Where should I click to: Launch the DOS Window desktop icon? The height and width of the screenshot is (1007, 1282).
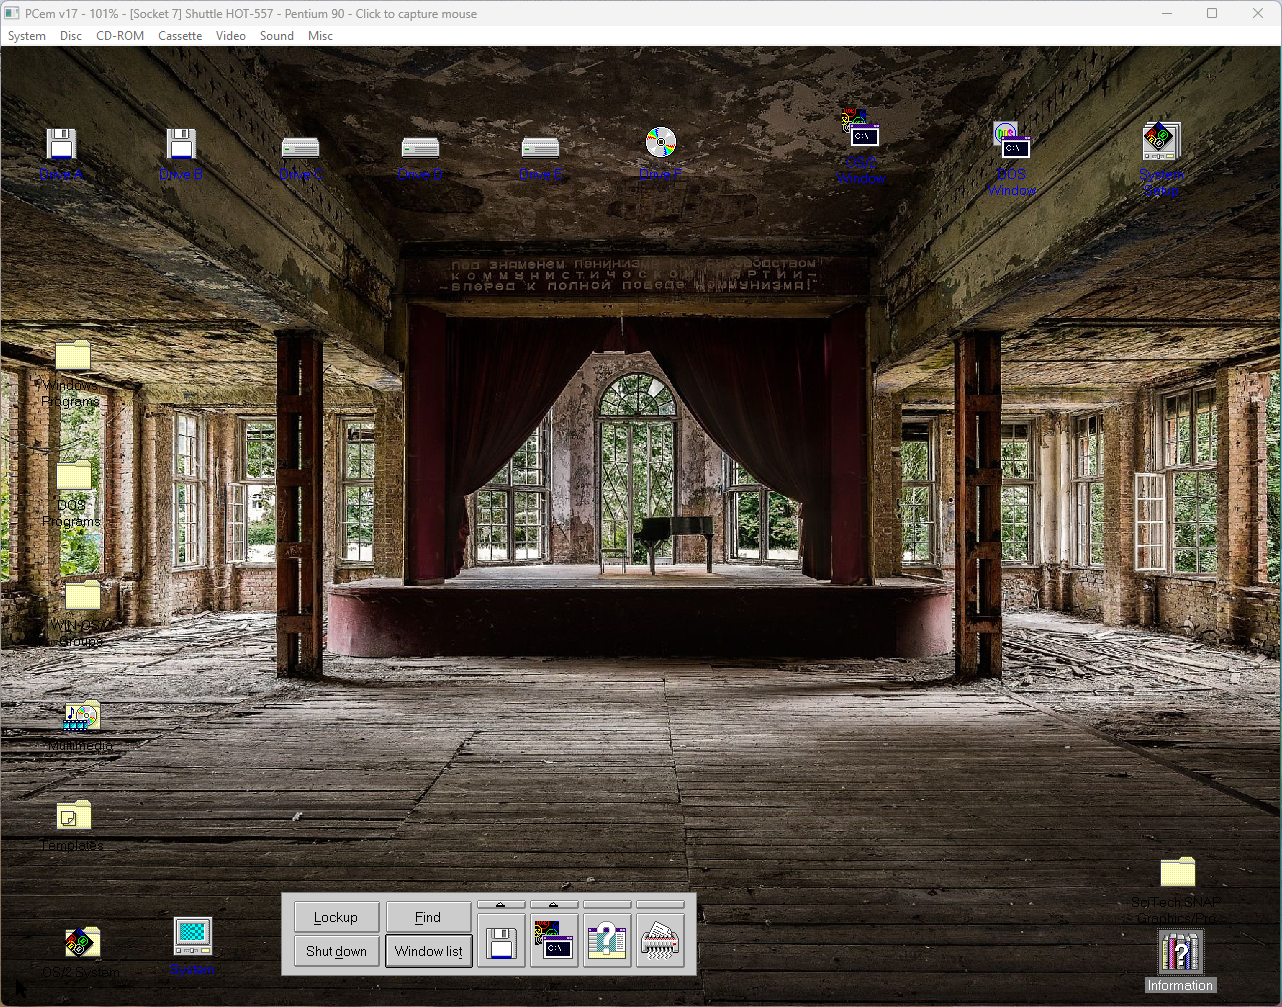[x=1011, y=141]
